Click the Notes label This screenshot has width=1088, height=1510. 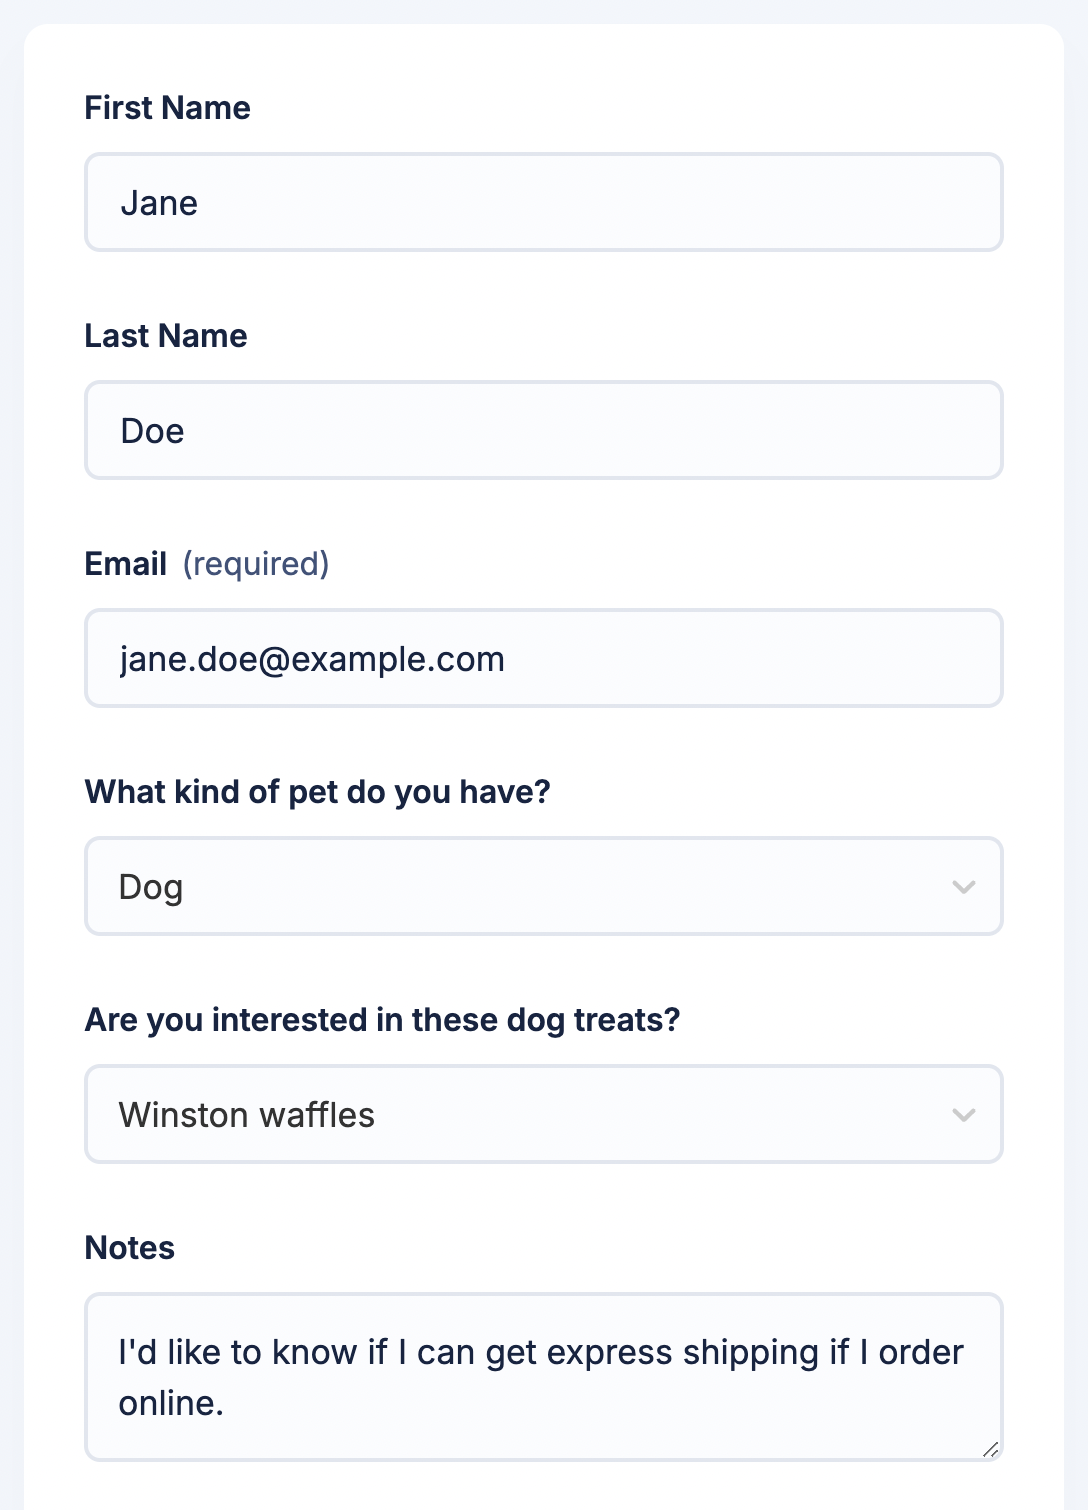pyautogui.click(x=130, y=1248)
